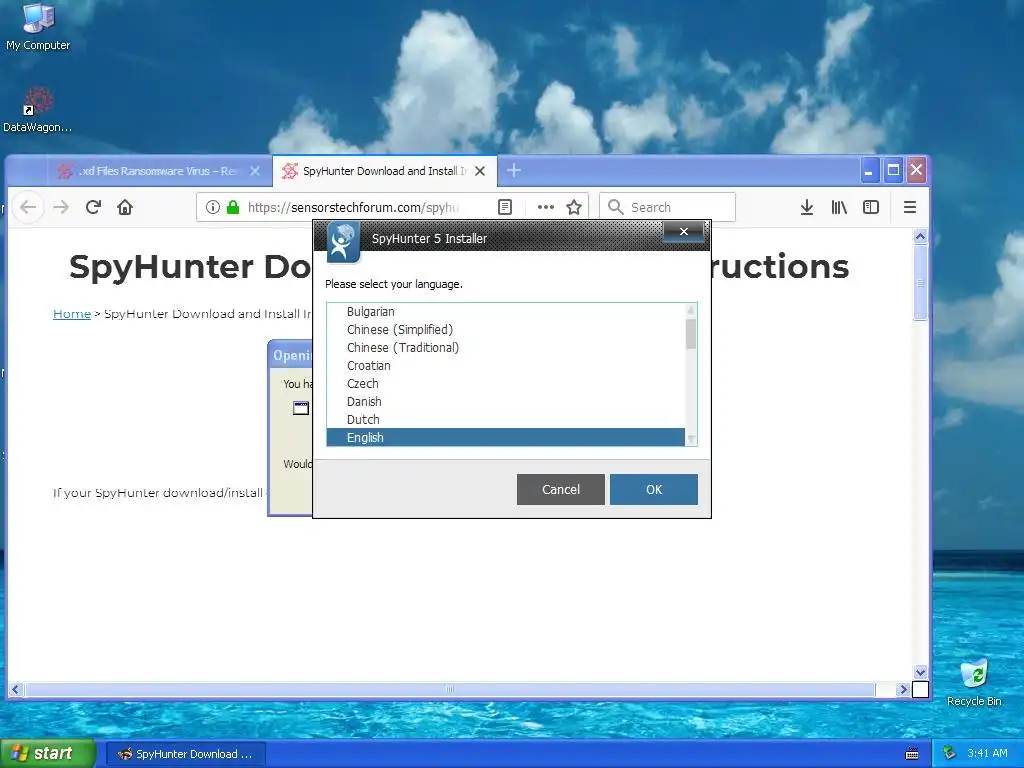1024x768 pixels.
Task: Click the page horizontal scrollbar thumb
Action: tap(450, 689)
